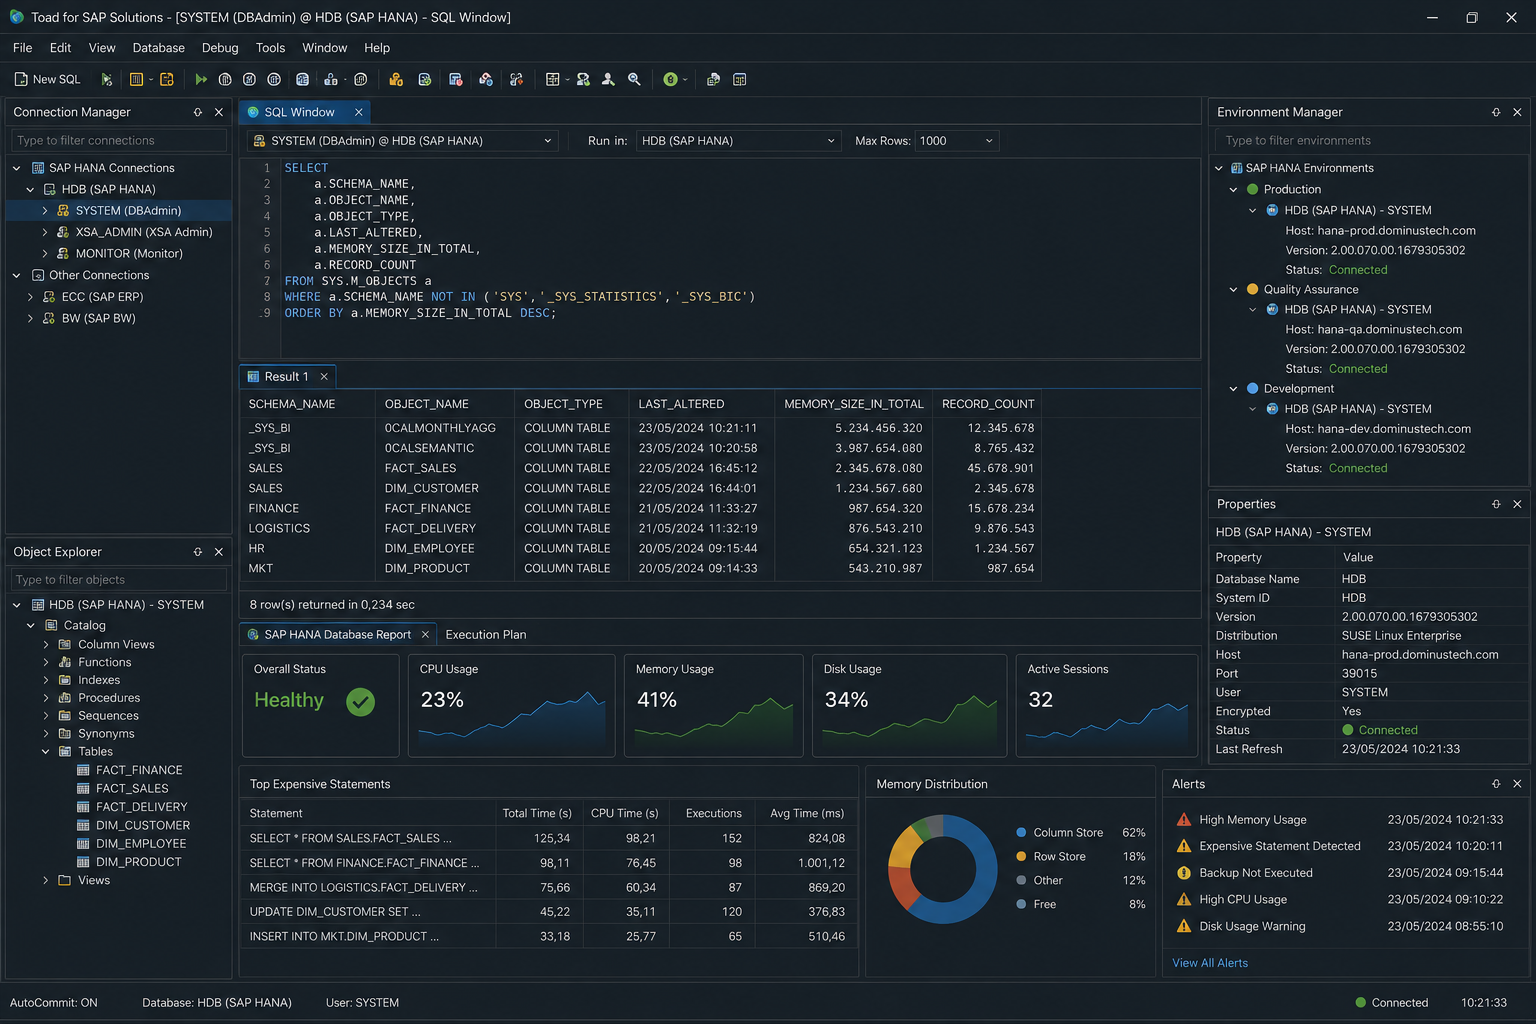The image size is (1536, 1024).
Task: Close the Connection Manager panel
Action: (219, 112)
